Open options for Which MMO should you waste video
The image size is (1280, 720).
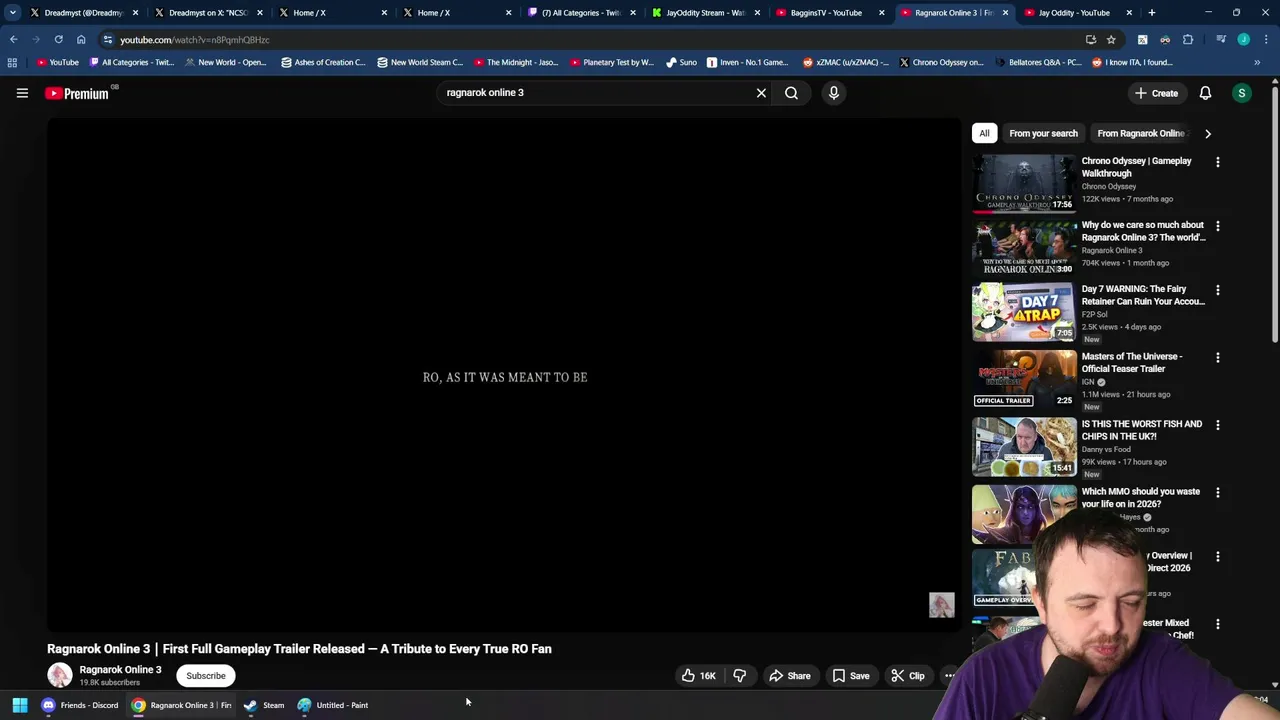[1217, 492]
